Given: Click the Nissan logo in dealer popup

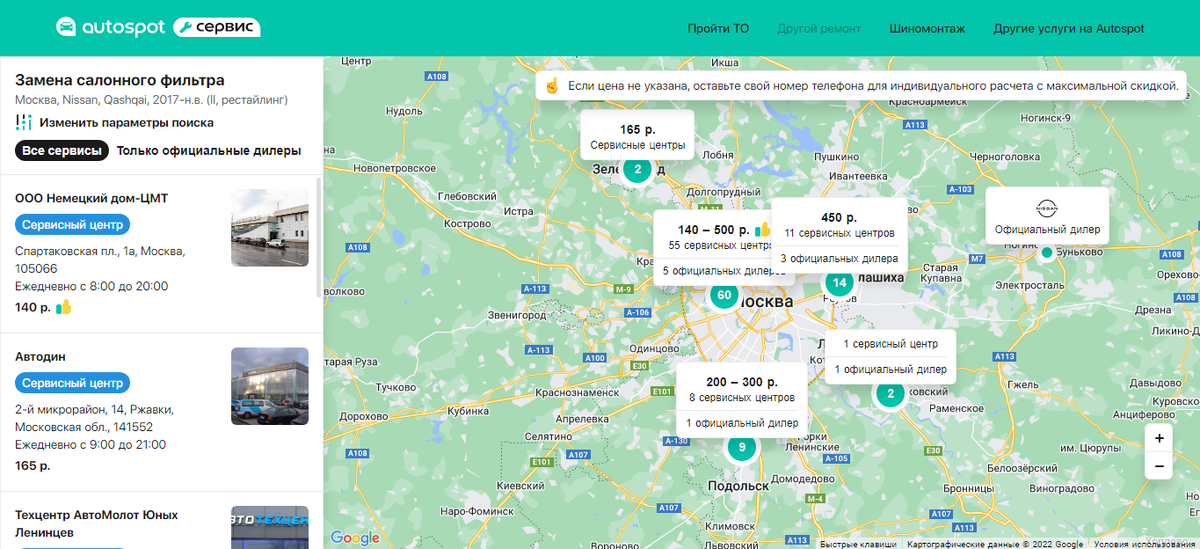Looking at the screenshot, I should [x=1047, y=207].
